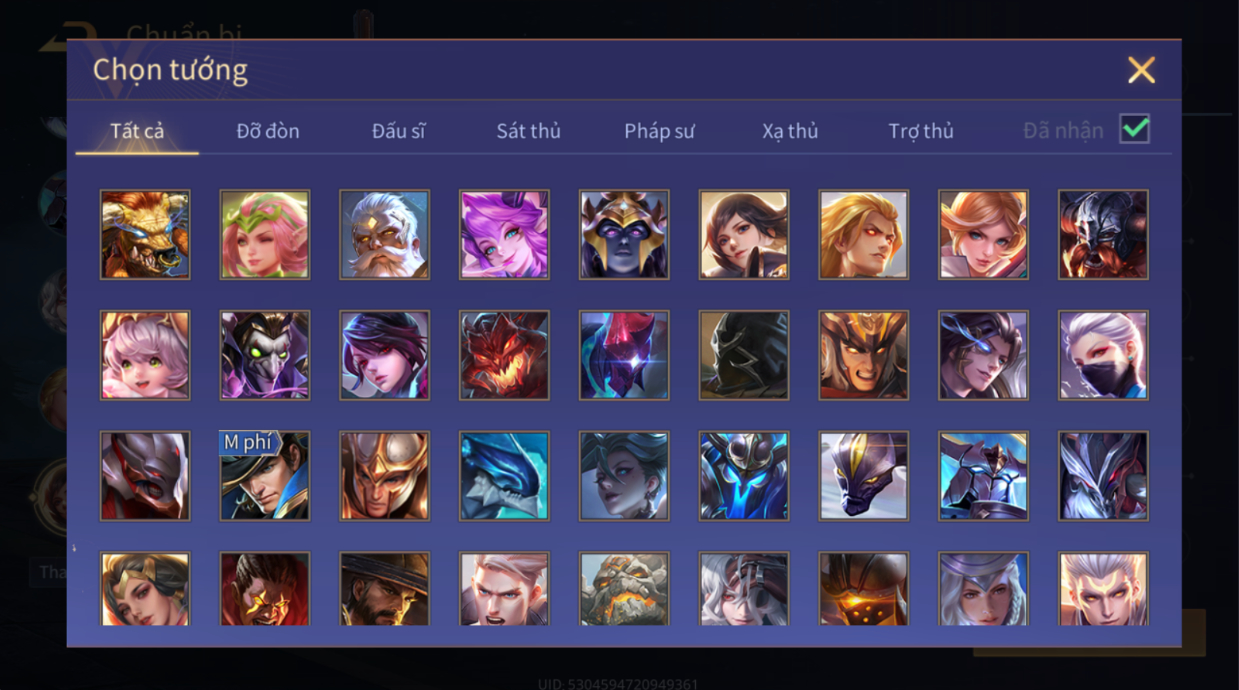Select the green-eyed plague mask hero

click(x=265, y=355)
